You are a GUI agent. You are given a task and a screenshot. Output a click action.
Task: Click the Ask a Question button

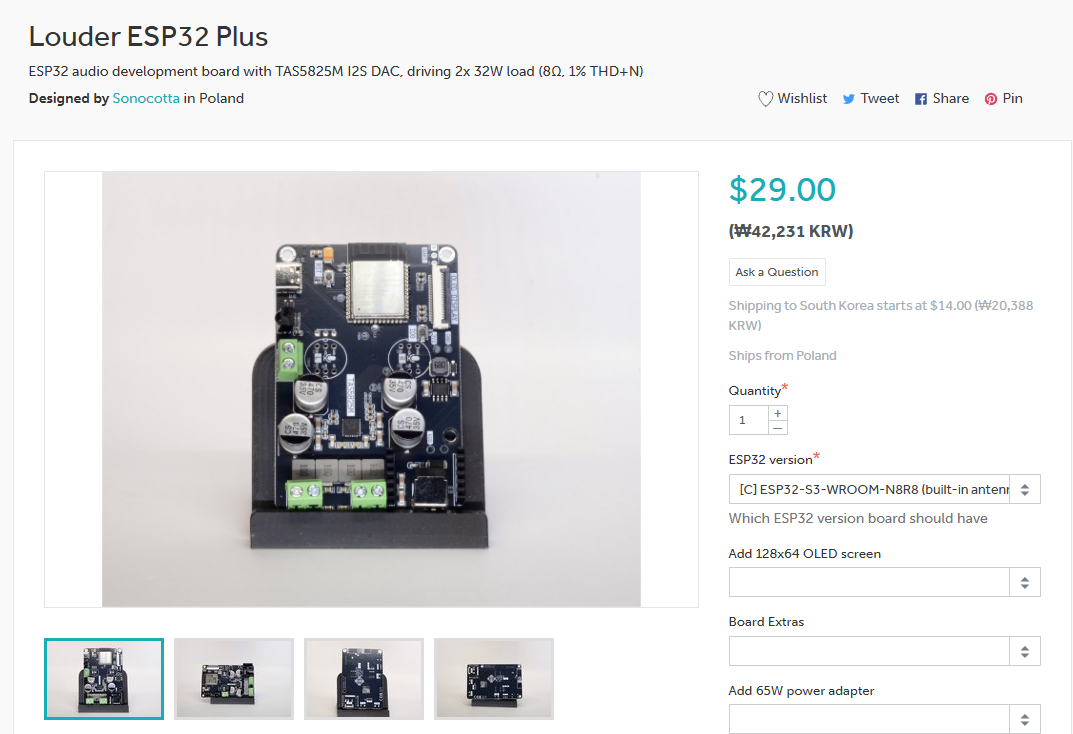[777, 272]
